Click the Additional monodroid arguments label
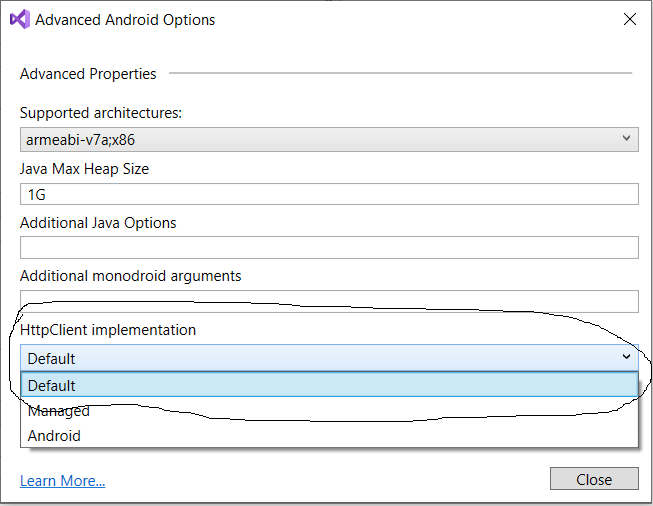 130,275
